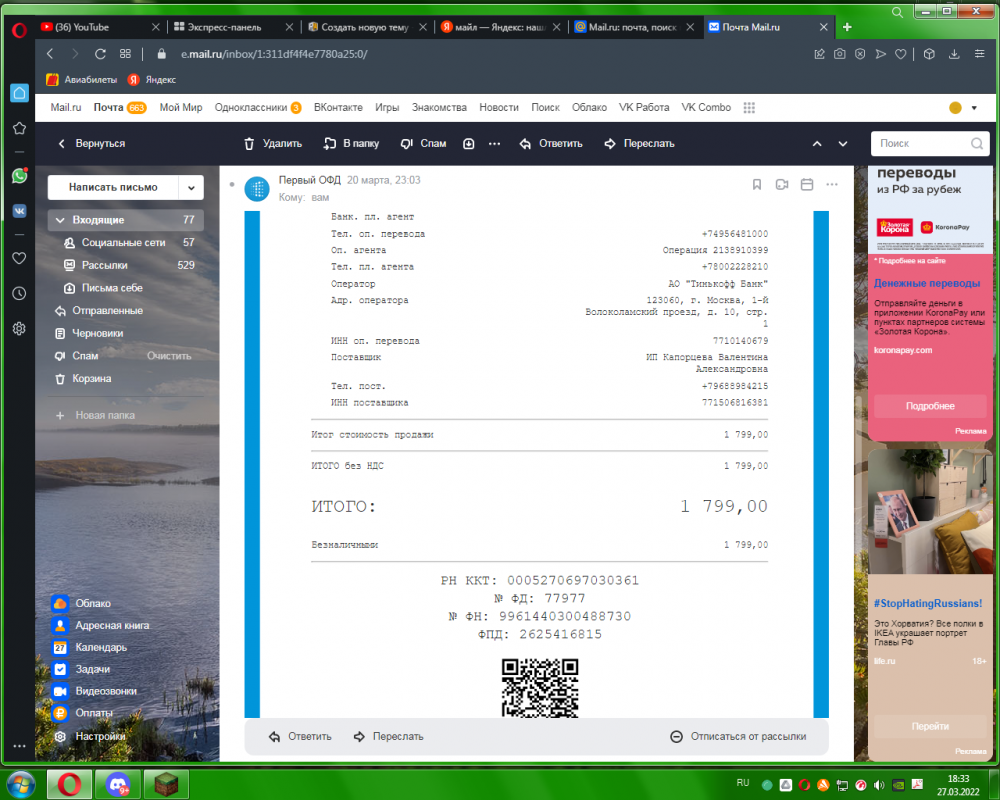Screen dimensions: 1000x800
Task: Mark the email as Спам in the toolbar
Action: 423,144
